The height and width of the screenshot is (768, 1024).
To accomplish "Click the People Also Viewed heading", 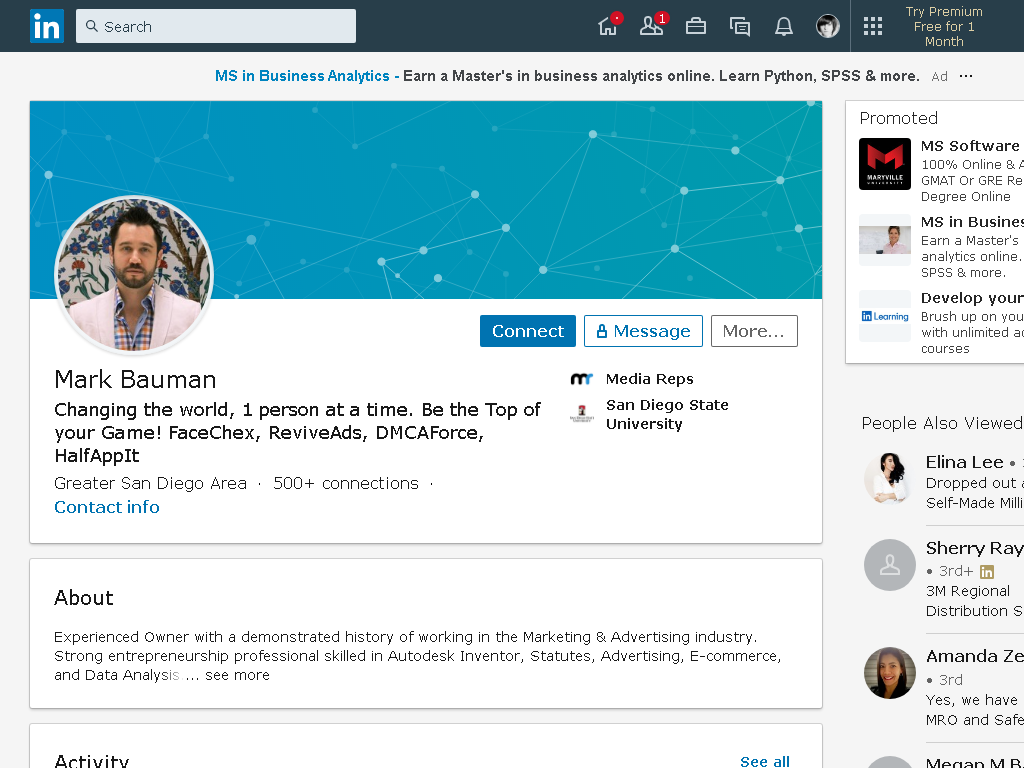I will coord(942,423).
